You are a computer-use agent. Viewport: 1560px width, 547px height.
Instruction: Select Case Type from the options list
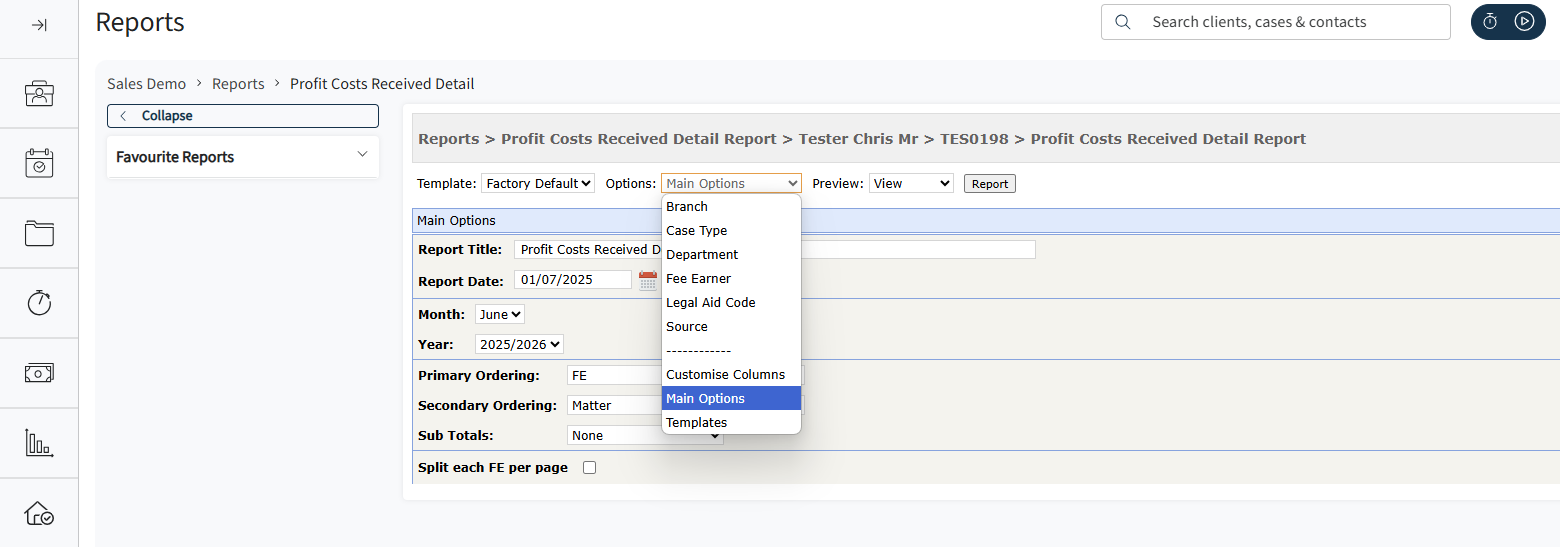(731, 230)
